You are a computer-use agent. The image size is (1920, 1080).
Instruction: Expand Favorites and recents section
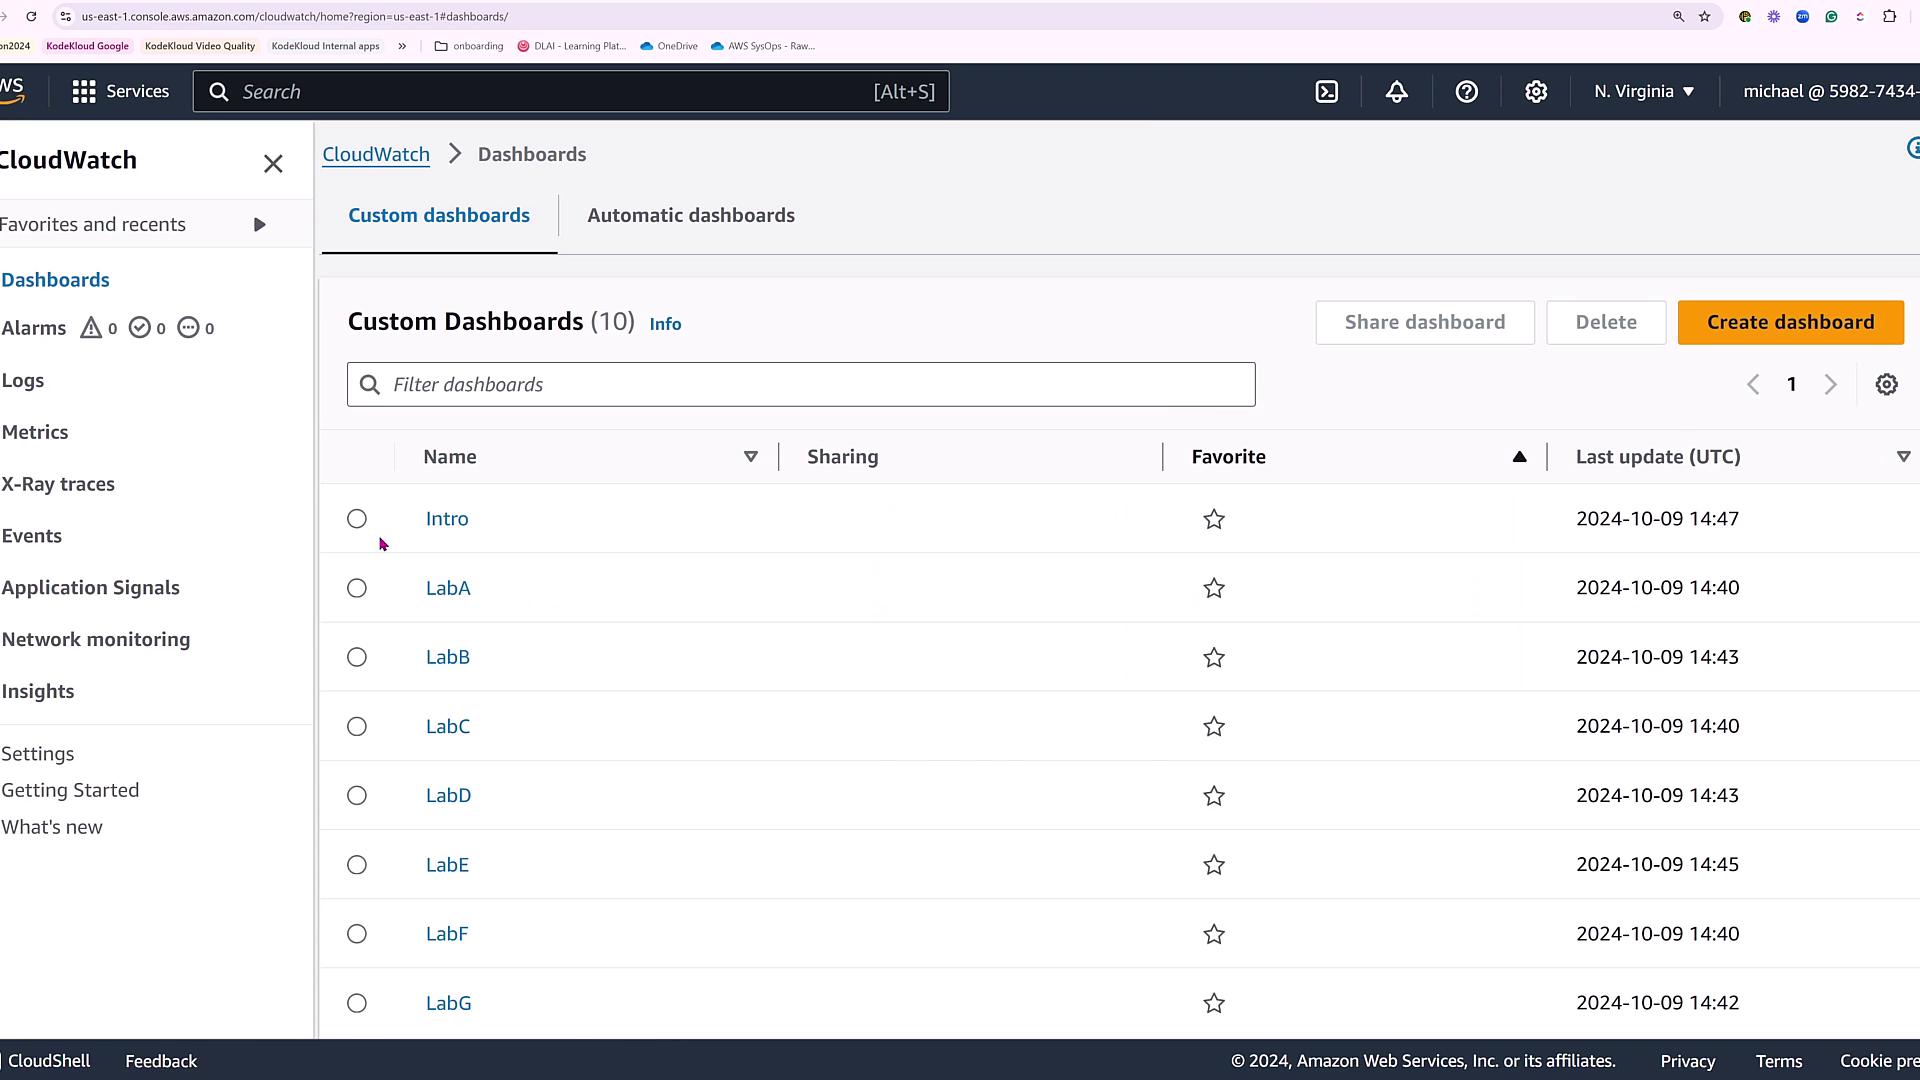click(259, 225)
